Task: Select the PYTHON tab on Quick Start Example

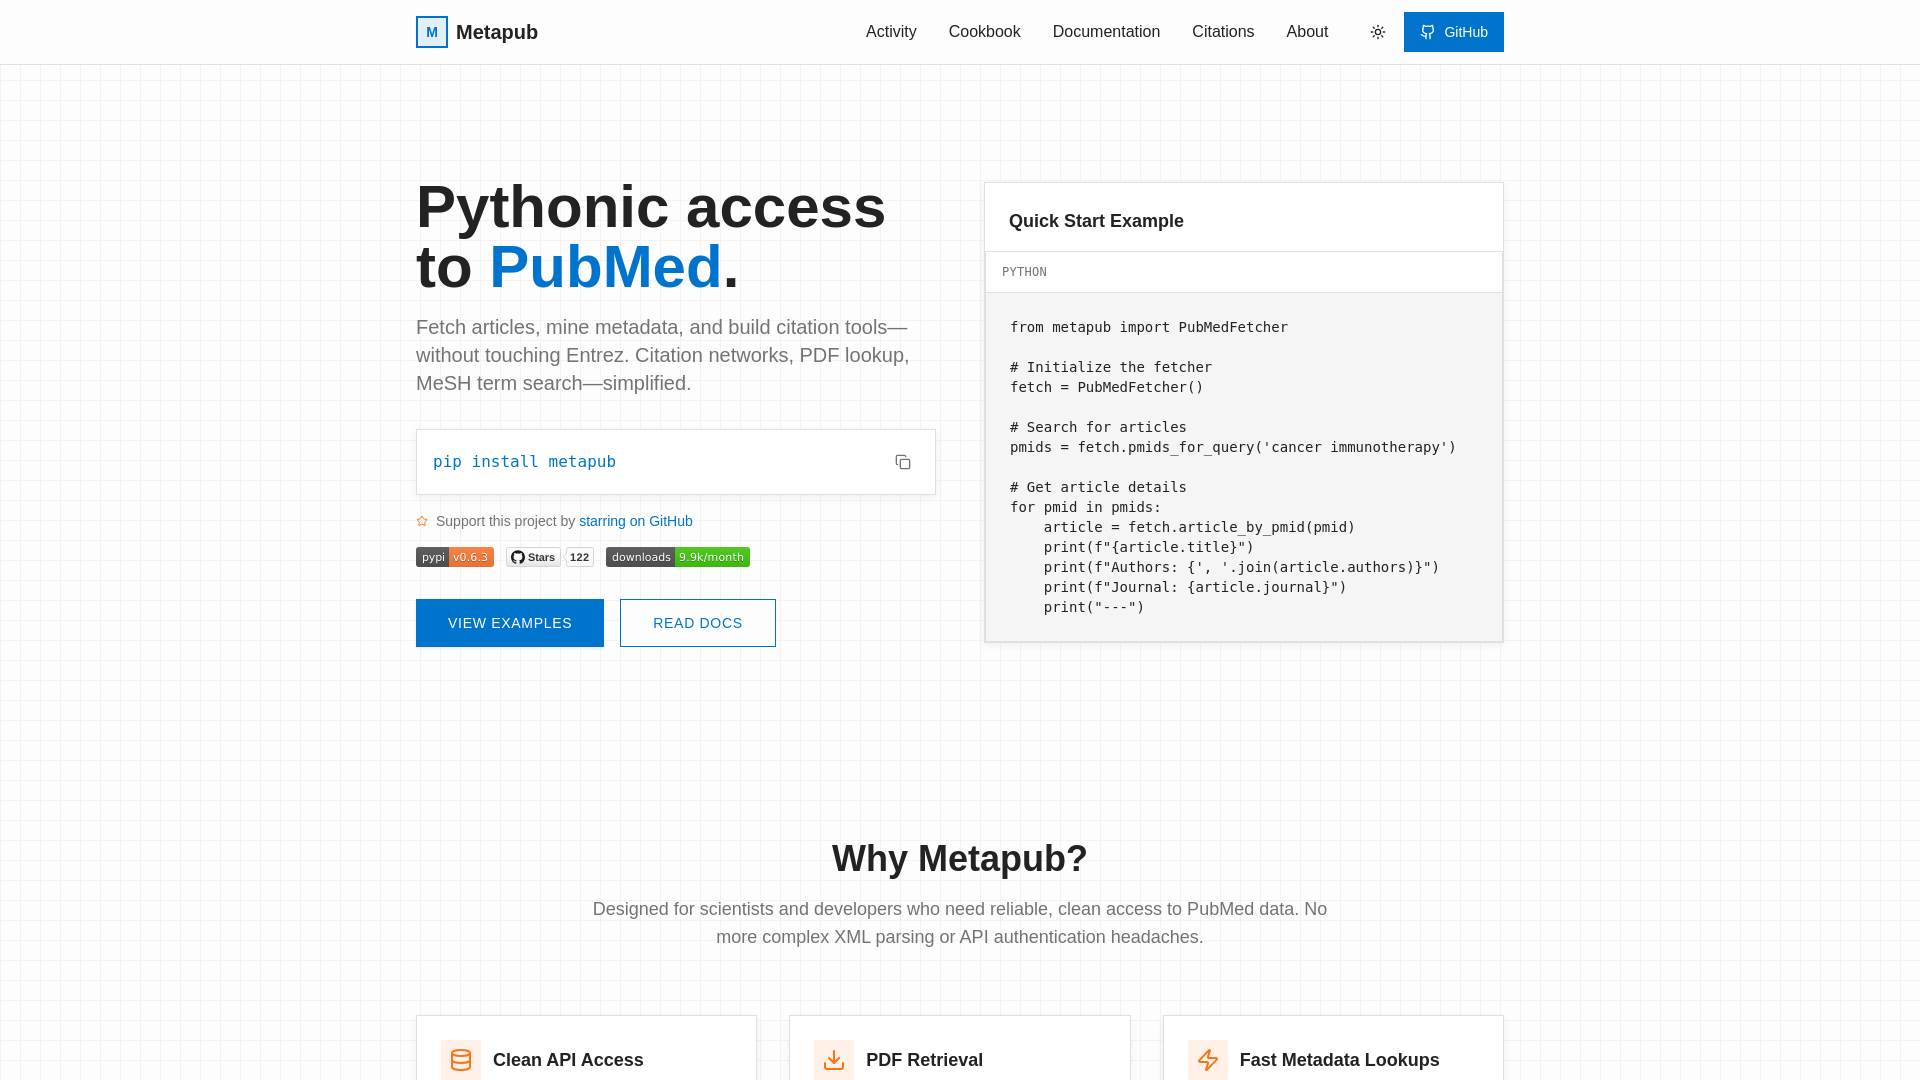Action: [x=1024, y=272]
